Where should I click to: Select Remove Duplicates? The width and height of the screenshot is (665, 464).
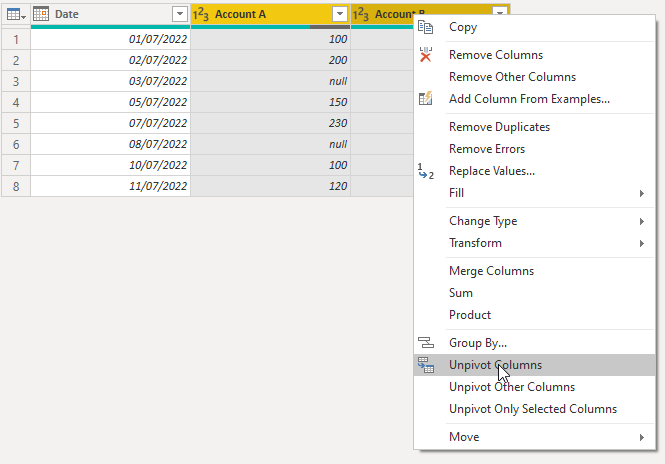click(x=534, y=127)
